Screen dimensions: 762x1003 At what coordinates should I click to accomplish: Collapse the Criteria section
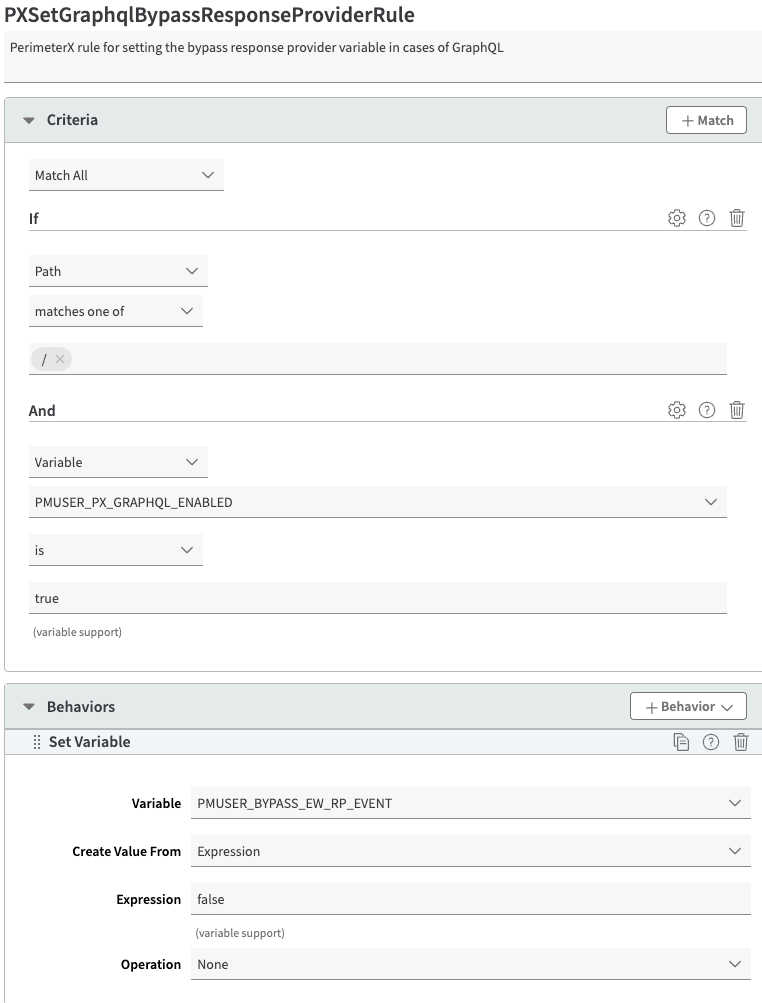[29, 120]
